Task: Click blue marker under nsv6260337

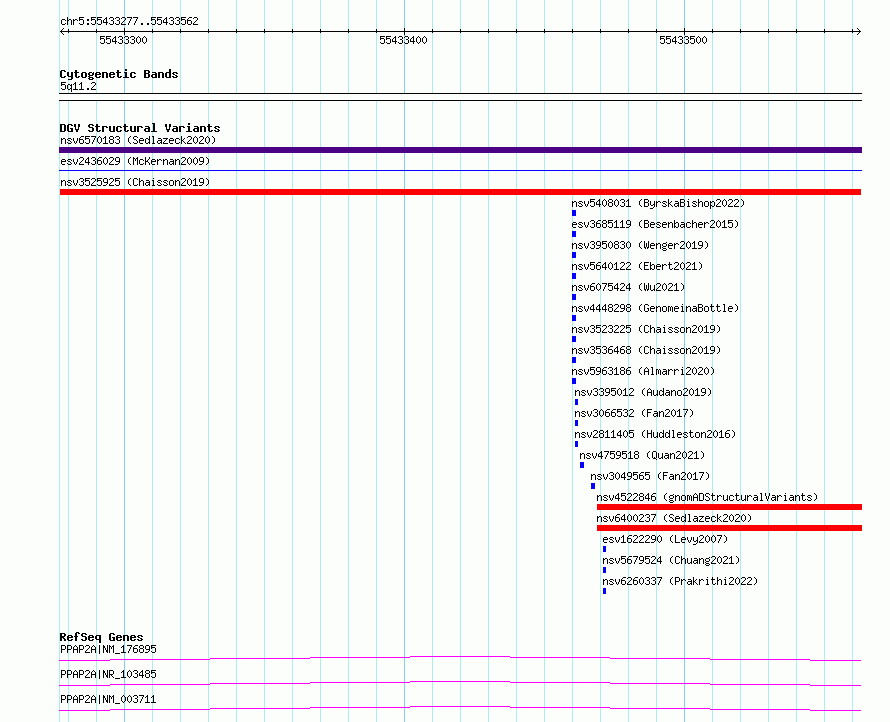Action: (x=604, y=591)
